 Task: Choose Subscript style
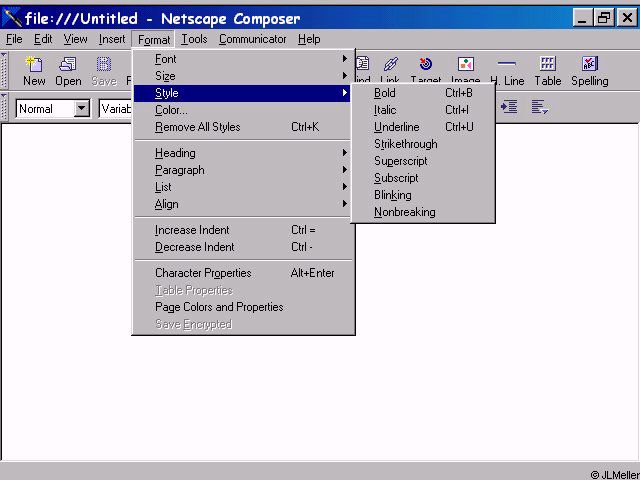click(x=423, y=178)
